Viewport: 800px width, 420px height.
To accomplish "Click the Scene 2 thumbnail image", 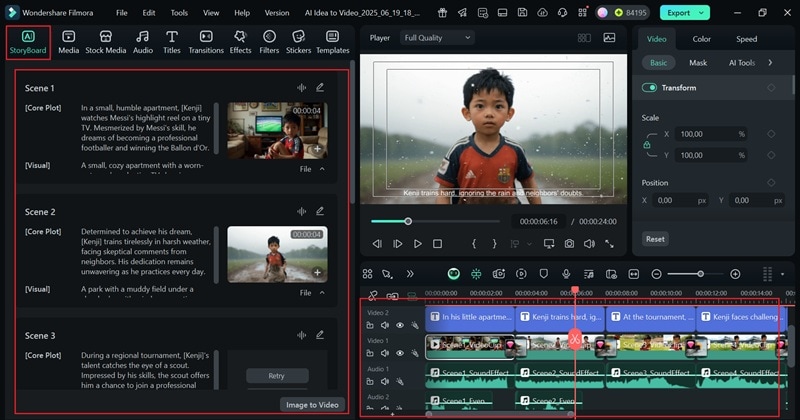I will click(278, 254).
